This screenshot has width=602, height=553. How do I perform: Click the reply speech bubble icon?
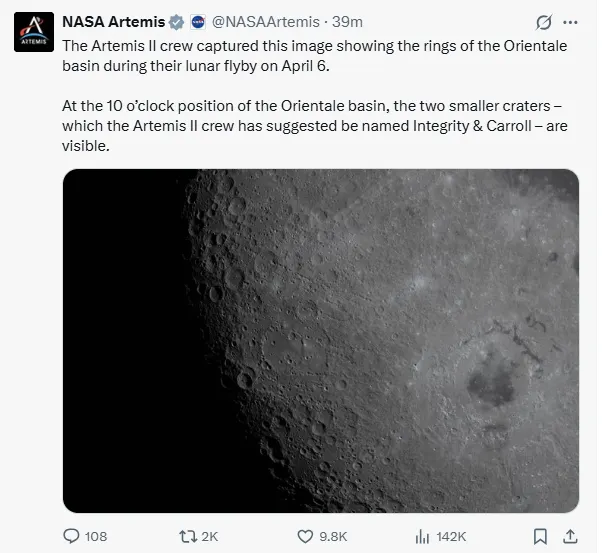click(71, 536)
